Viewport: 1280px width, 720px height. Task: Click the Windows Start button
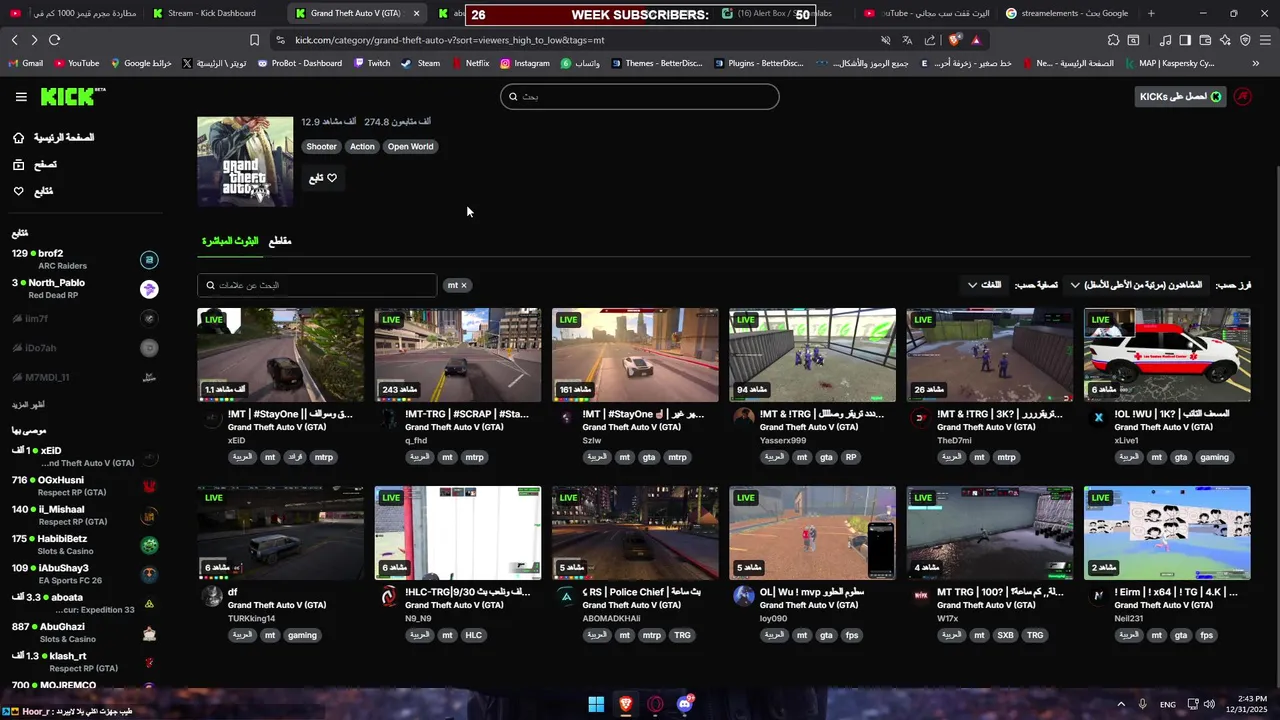(x=596, y=704)
